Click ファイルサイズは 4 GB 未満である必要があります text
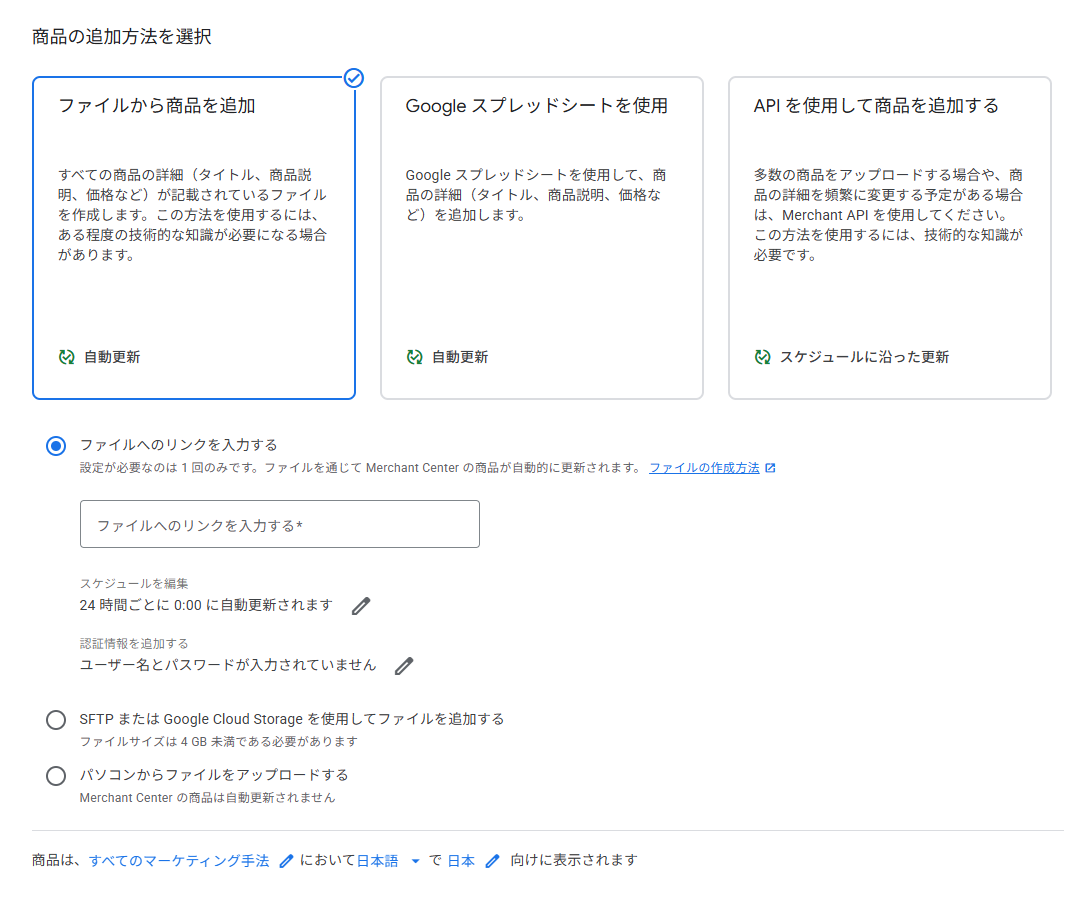Image resolution: width=1082 pixels, height=901 pixels. 219,742
